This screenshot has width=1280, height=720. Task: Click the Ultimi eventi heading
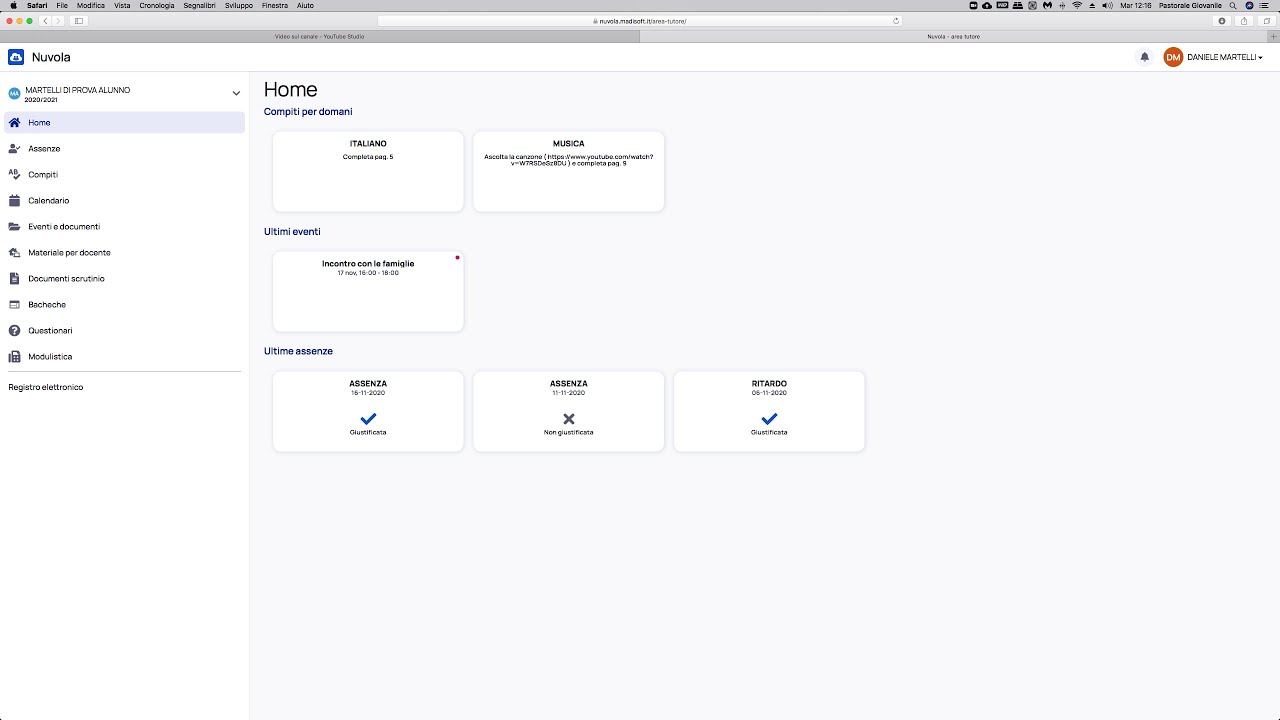pos(292,231)
